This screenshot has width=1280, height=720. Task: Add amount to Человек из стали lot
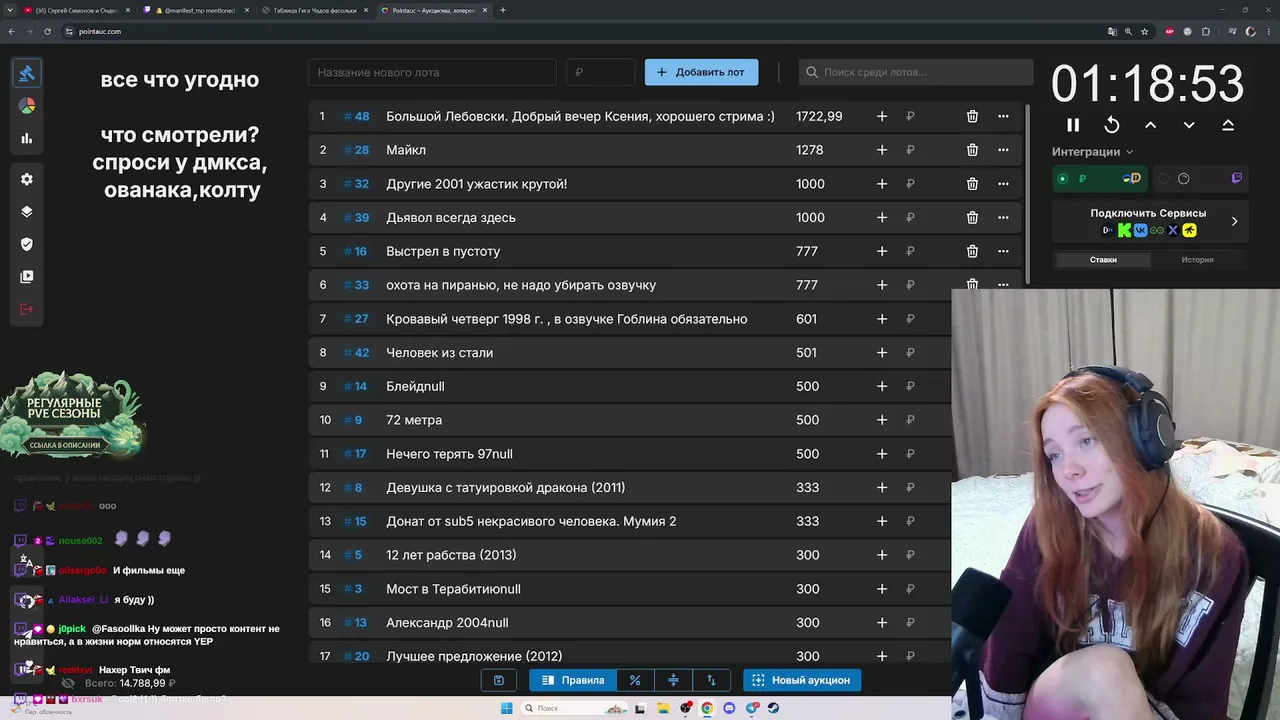pyautogui.click(x=882, y=352)
